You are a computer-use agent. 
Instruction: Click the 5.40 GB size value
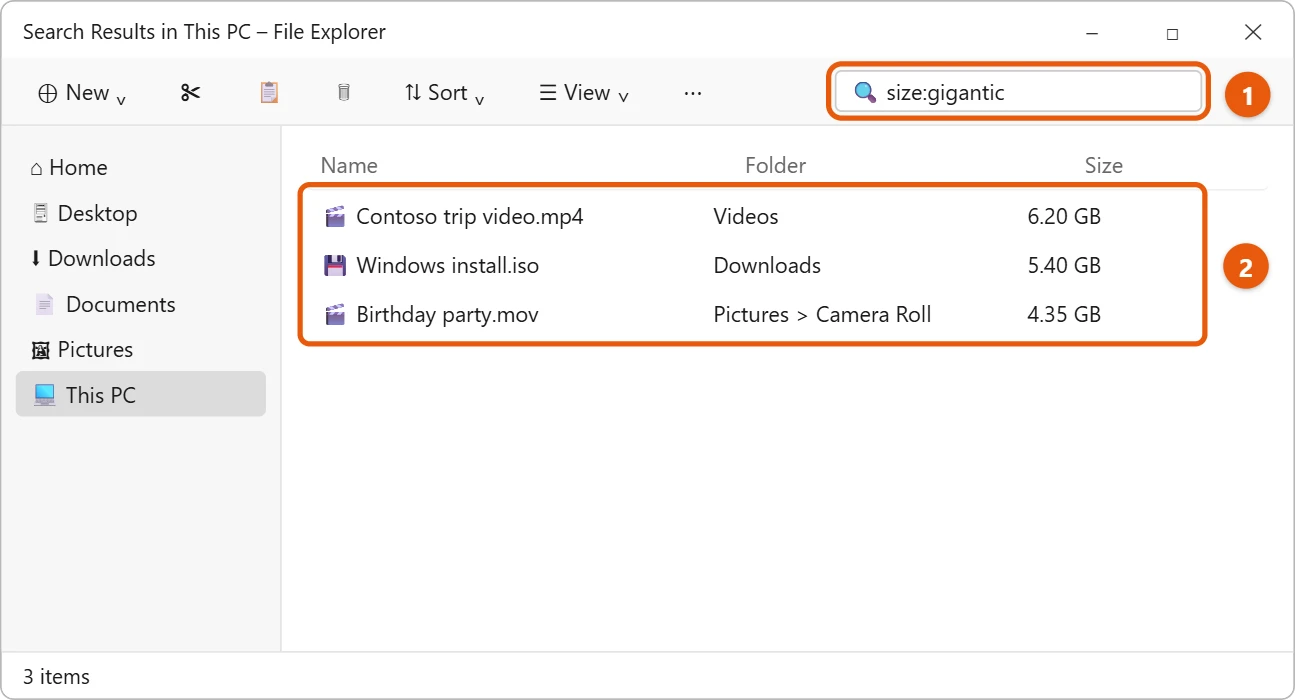(1064, 266)
